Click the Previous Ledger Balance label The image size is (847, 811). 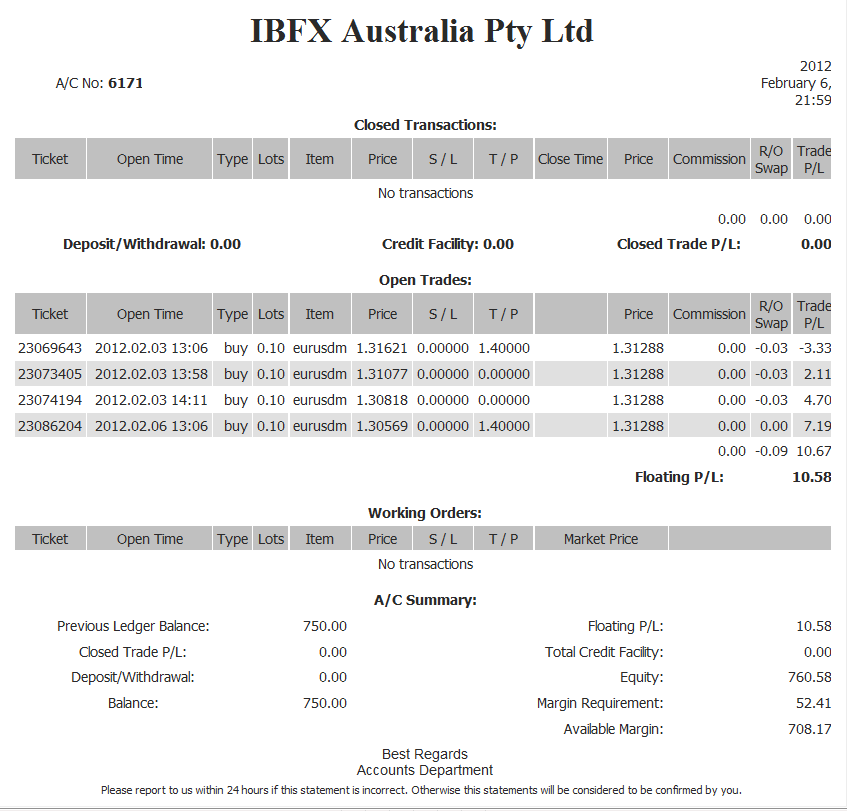click(133, 626)
